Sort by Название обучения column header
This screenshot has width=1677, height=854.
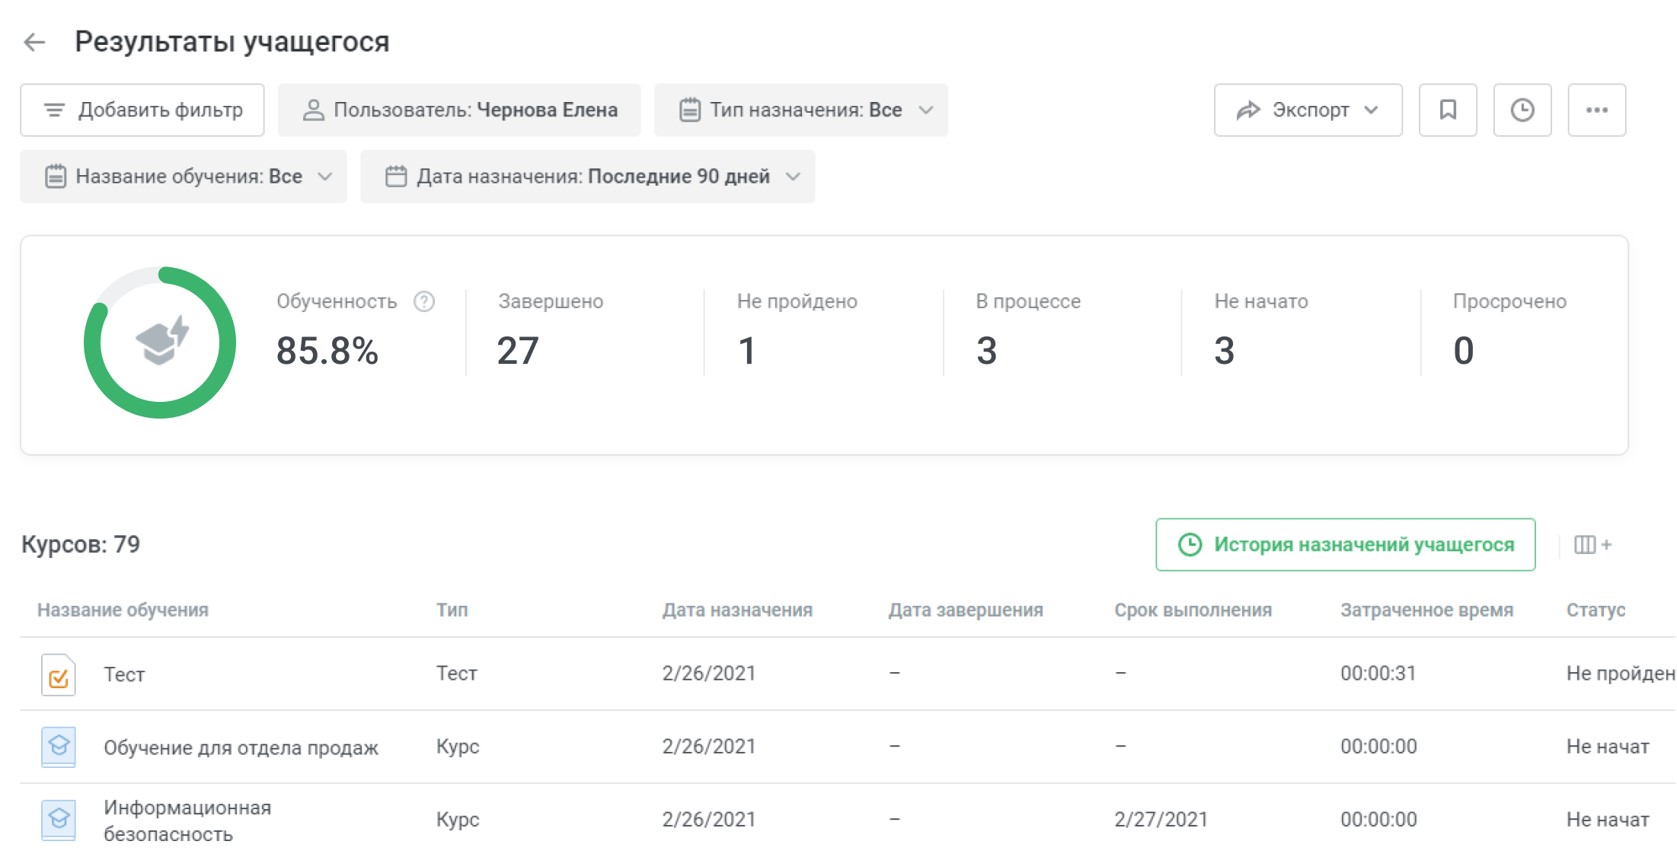click(x=123, y=610)
